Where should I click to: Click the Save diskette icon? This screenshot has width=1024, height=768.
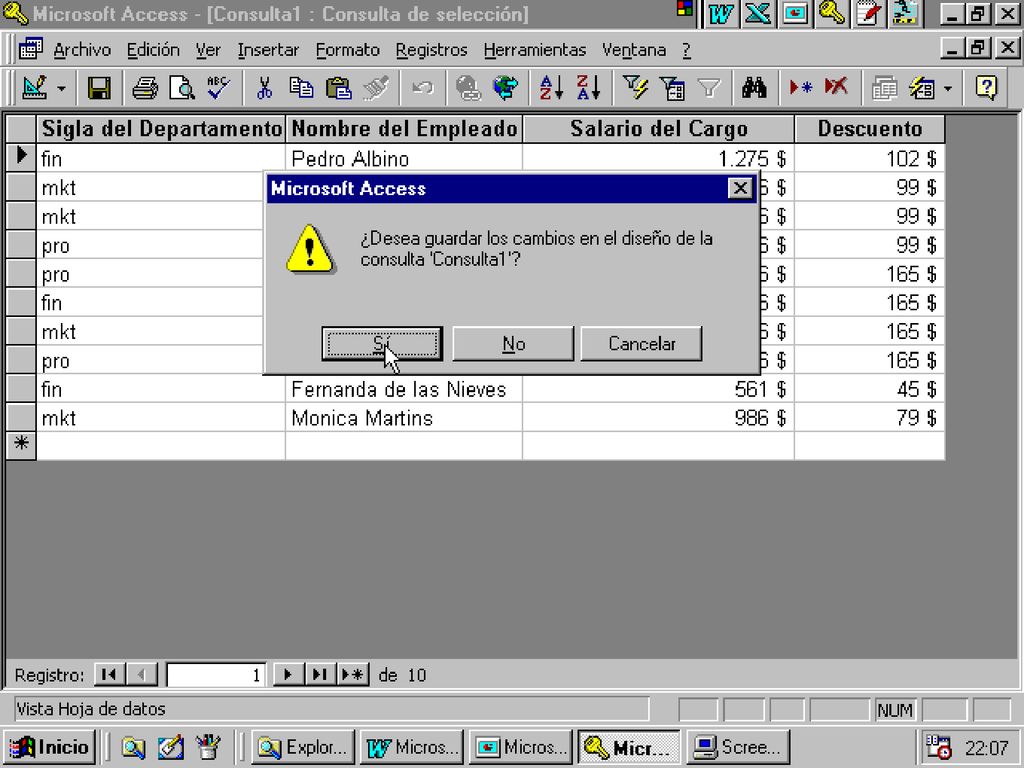[x=99, y=88]
